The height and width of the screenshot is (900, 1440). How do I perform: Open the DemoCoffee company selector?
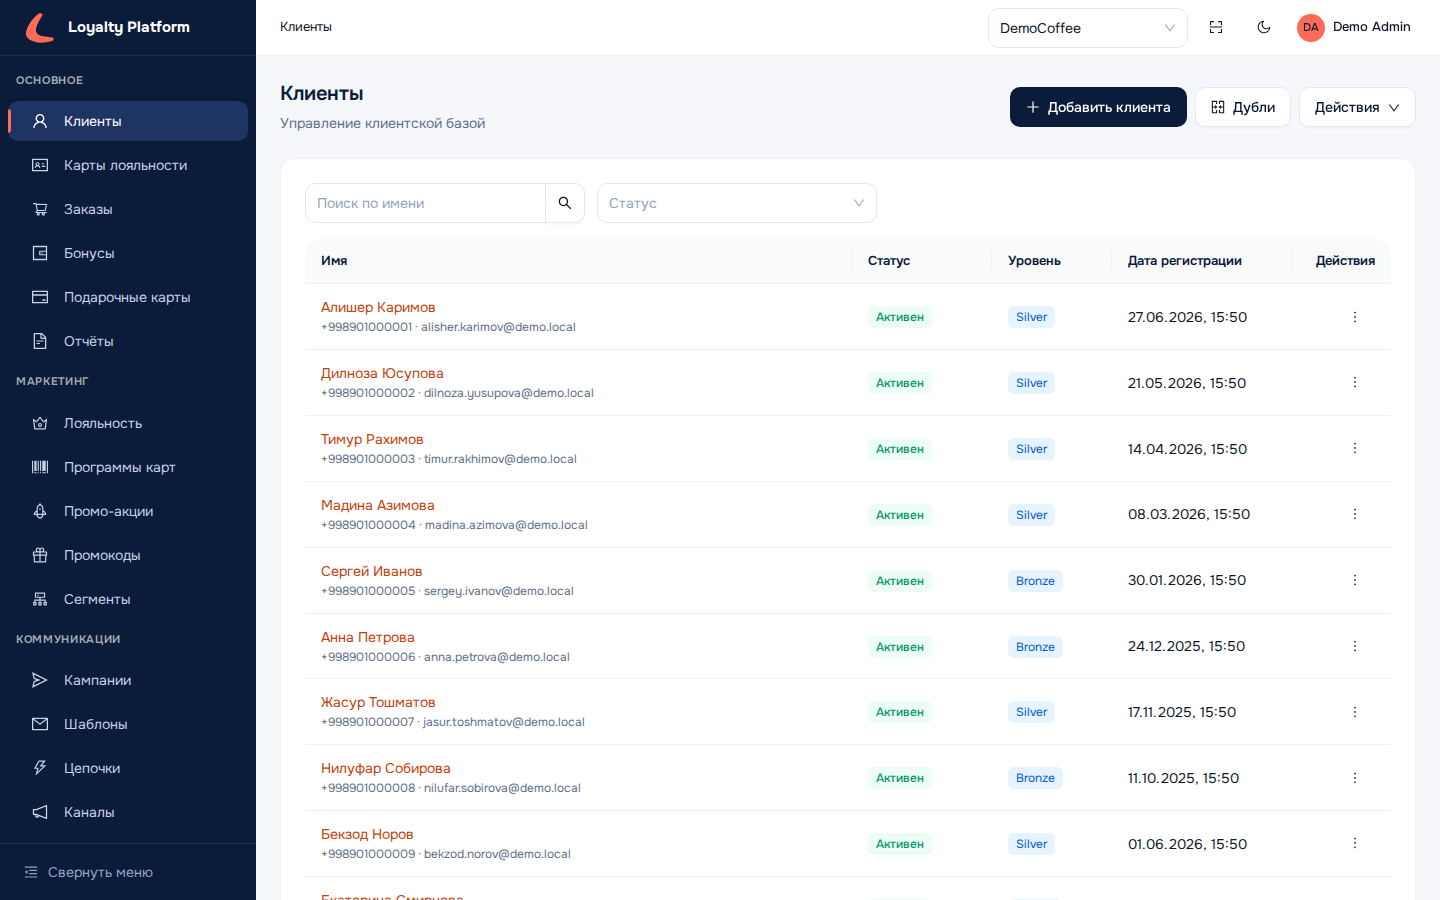click(1087, 28)
